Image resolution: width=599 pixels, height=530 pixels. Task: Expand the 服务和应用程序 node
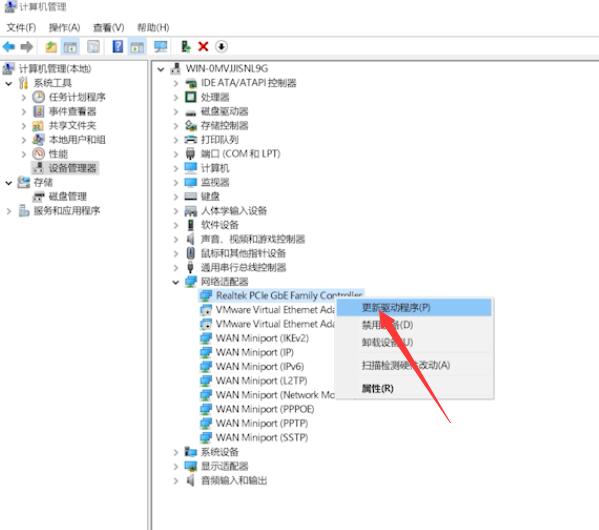[x=8, y=211]
